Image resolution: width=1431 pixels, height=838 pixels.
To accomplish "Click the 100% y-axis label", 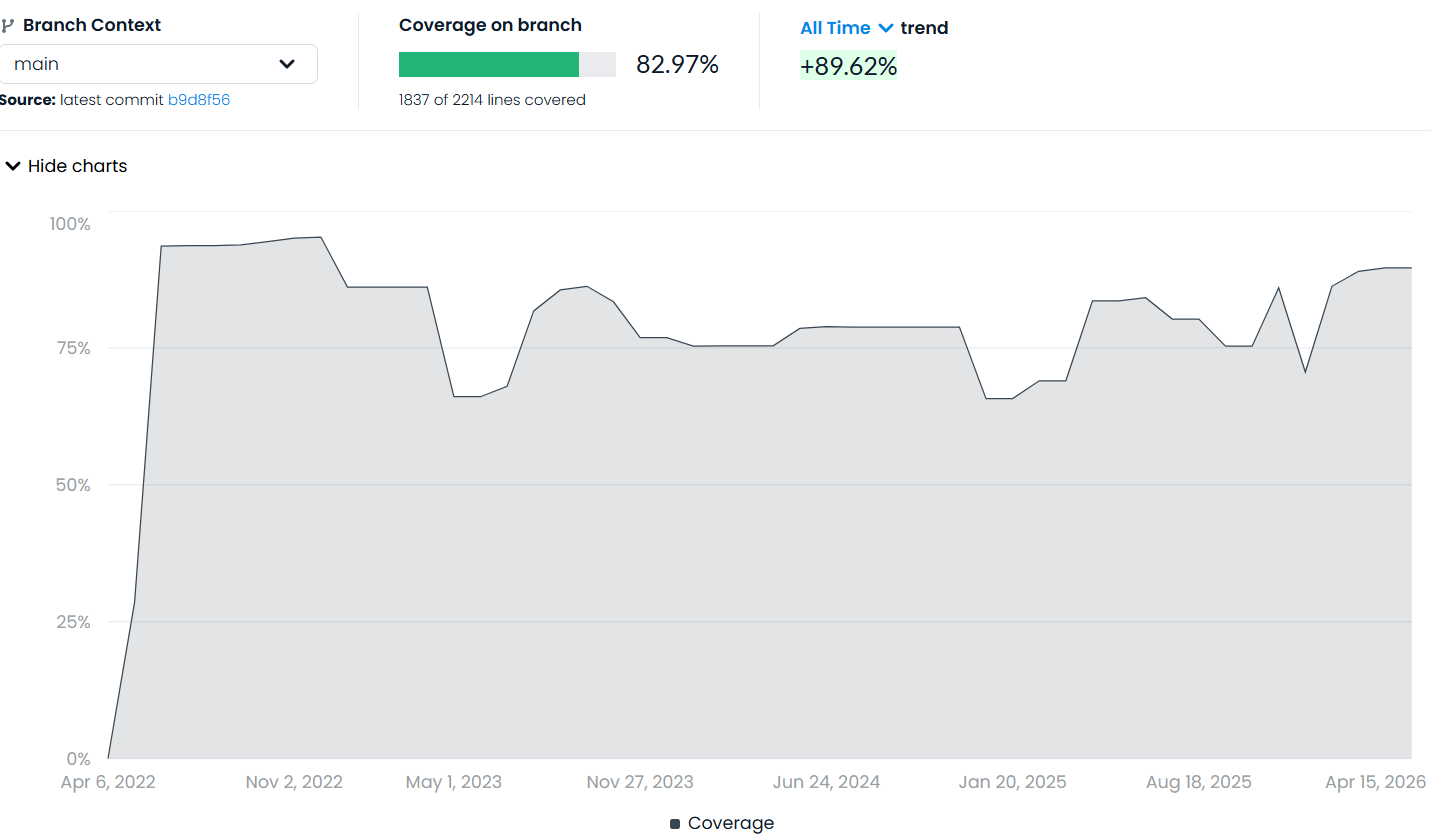I will click(70, 223).
